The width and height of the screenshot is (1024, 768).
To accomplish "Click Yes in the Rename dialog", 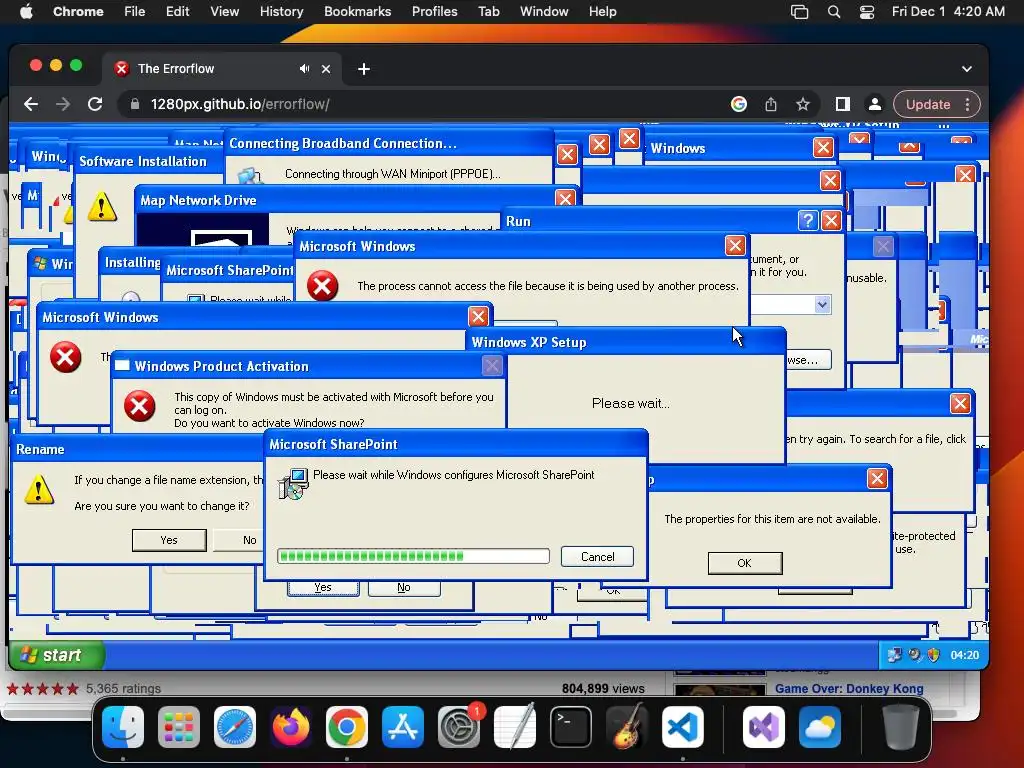I will [169, 540].
